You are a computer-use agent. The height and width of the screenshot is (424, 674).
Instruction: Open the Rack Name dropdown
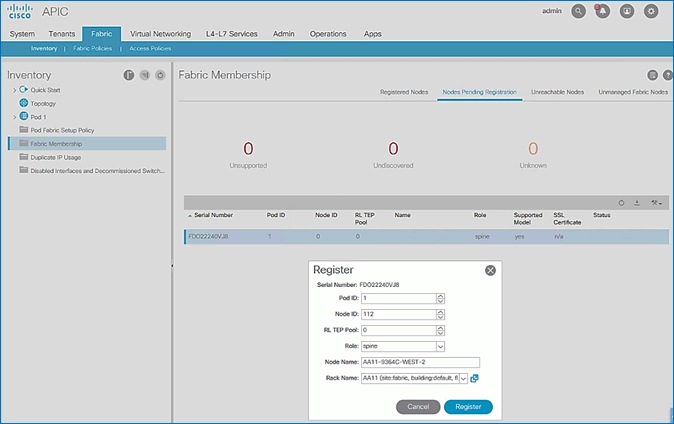point(462,378)
